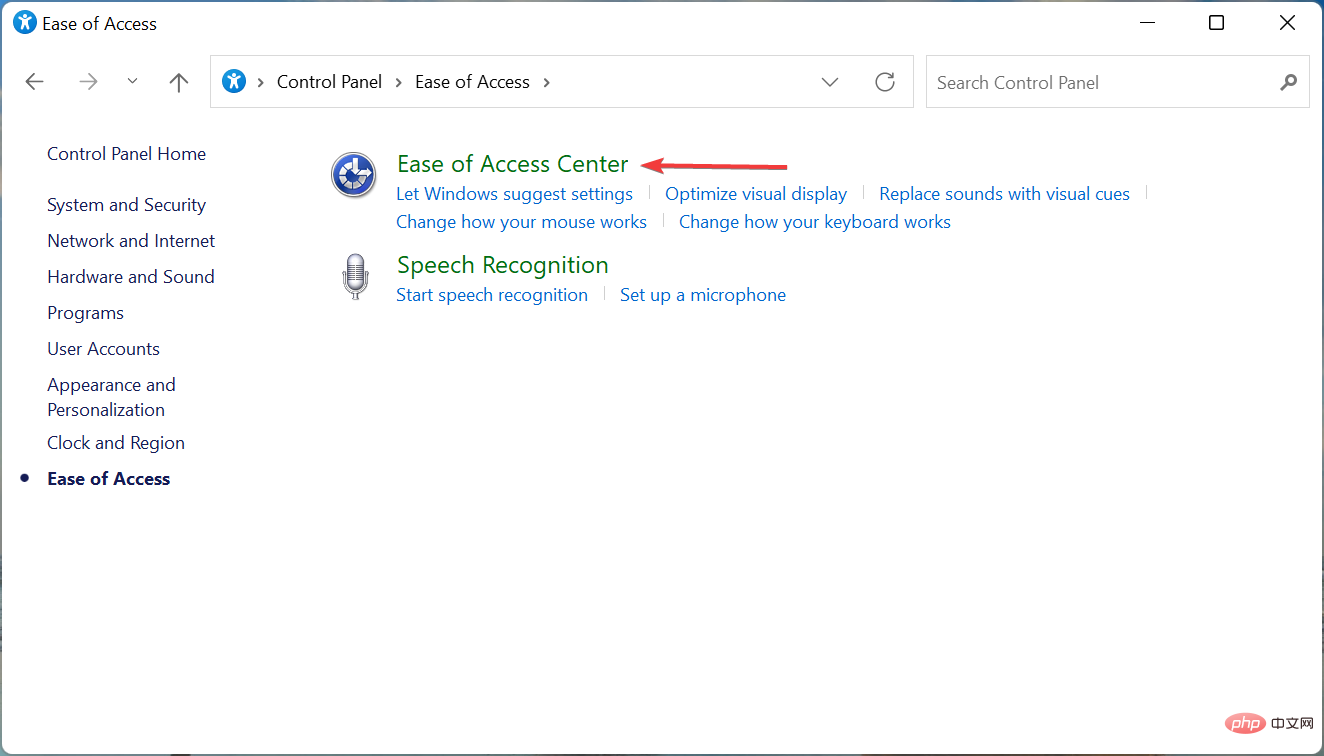The image size is (1324, 756).
Task: Open the recent locations dropdown chevron
Action: click(x=133, y=82)
